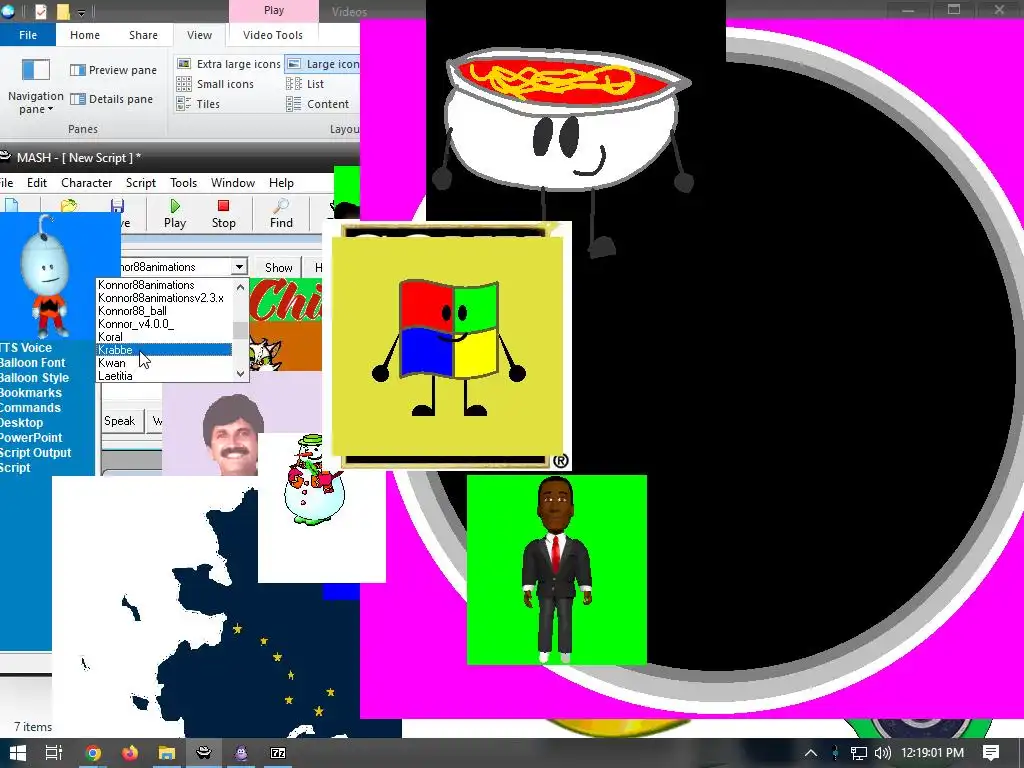
Task: Open Balloon Style in MASH sidebar
Action: (34, 377)
